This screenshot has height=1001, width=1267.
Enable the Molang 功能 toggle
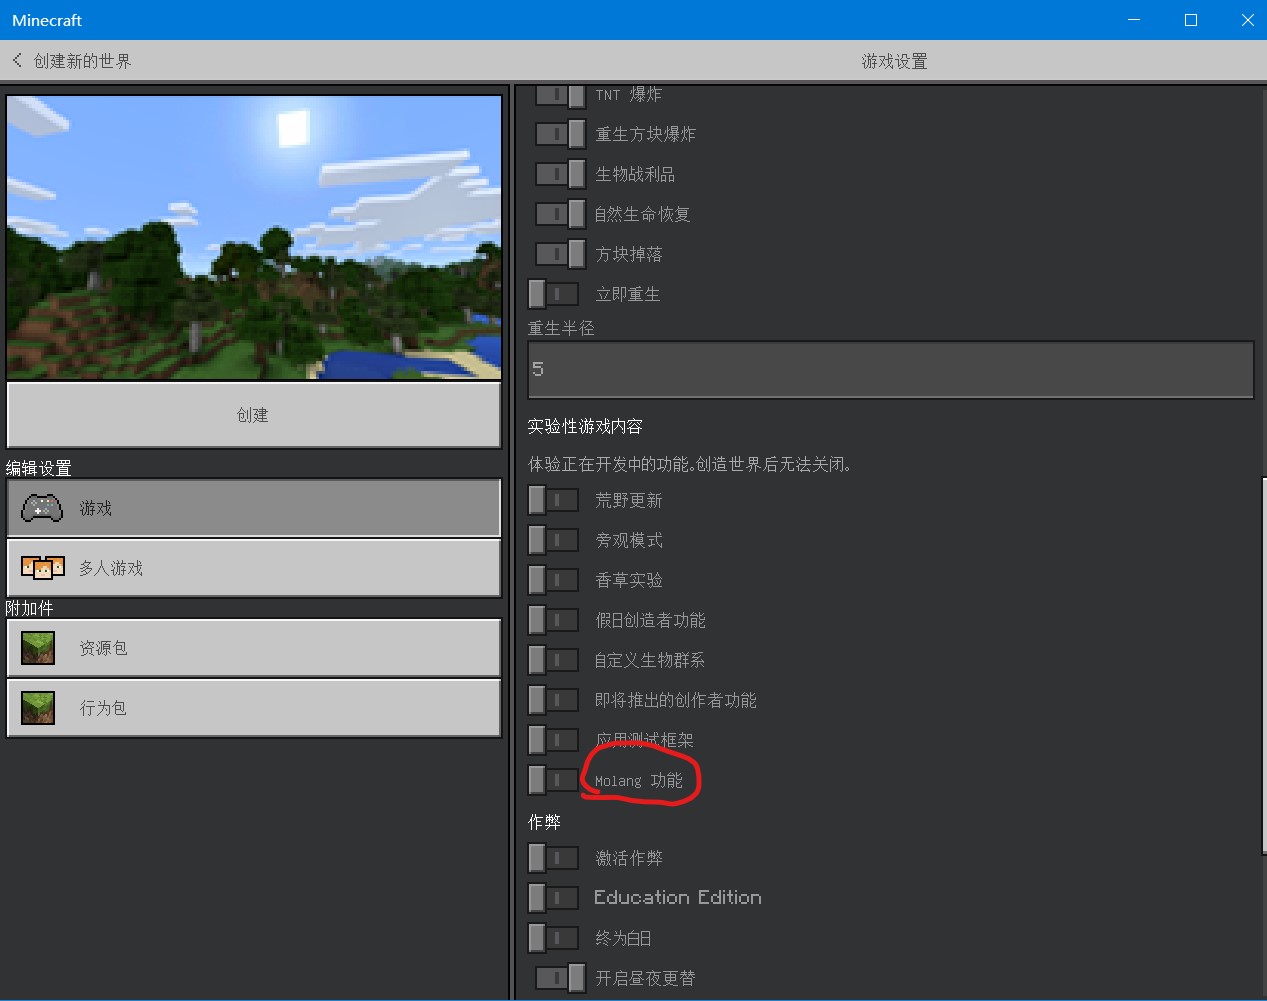[553, 780]
